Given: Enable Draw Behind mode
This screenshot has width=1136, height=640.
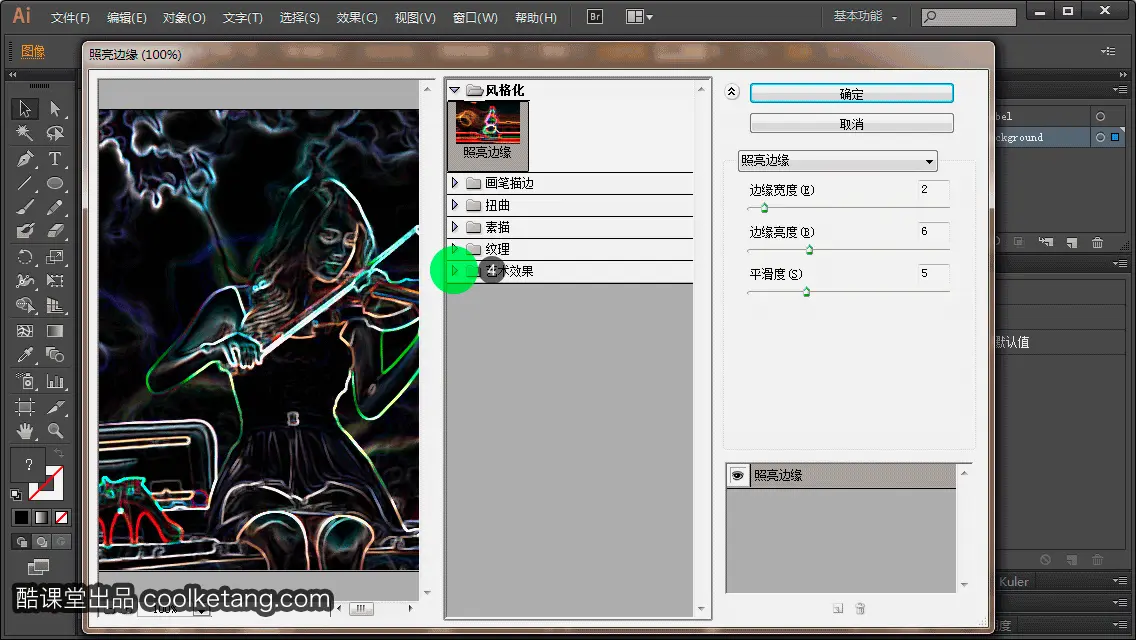Looking at the screenshot, I should pyautogui.click(x=42, y=541).
